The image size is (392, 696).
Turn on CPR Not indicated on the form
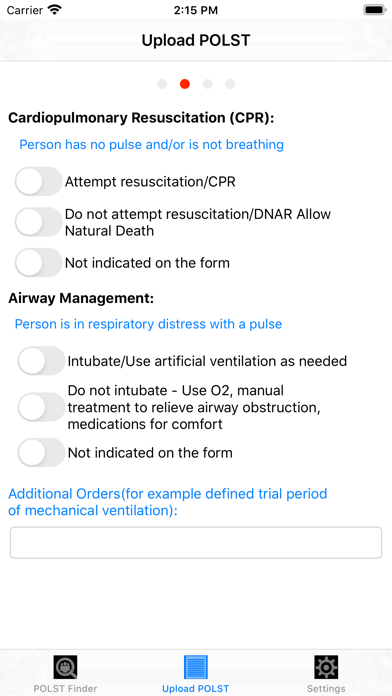pos(39,262)
